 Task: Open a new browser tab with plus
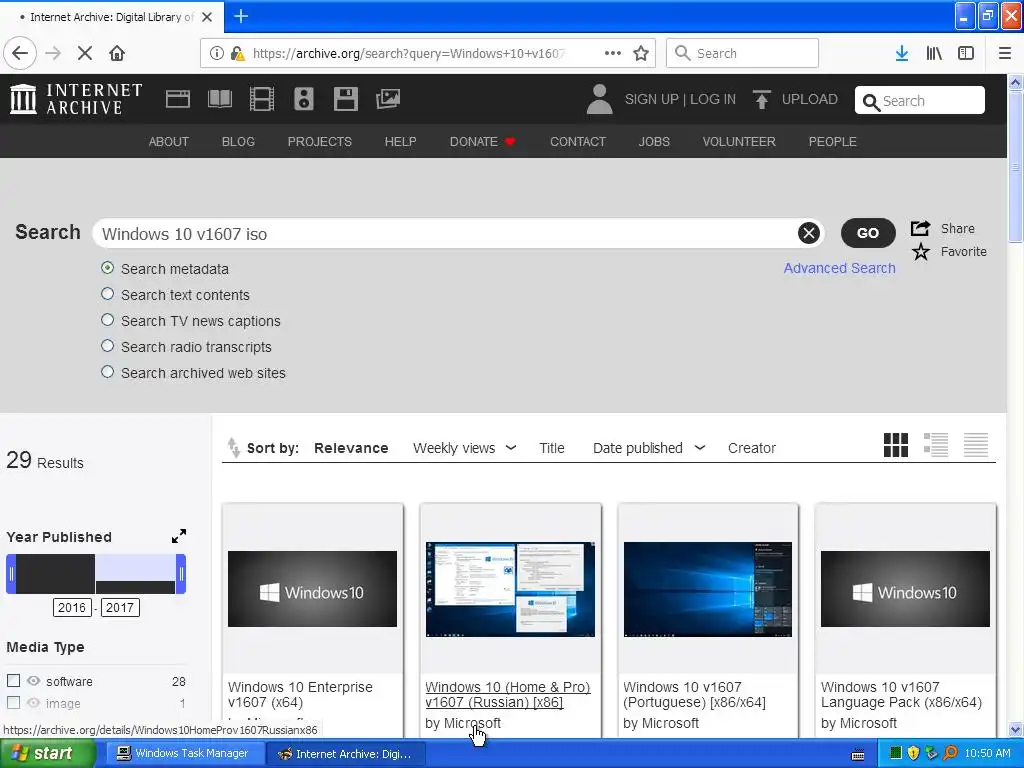(x=241, y=16)
